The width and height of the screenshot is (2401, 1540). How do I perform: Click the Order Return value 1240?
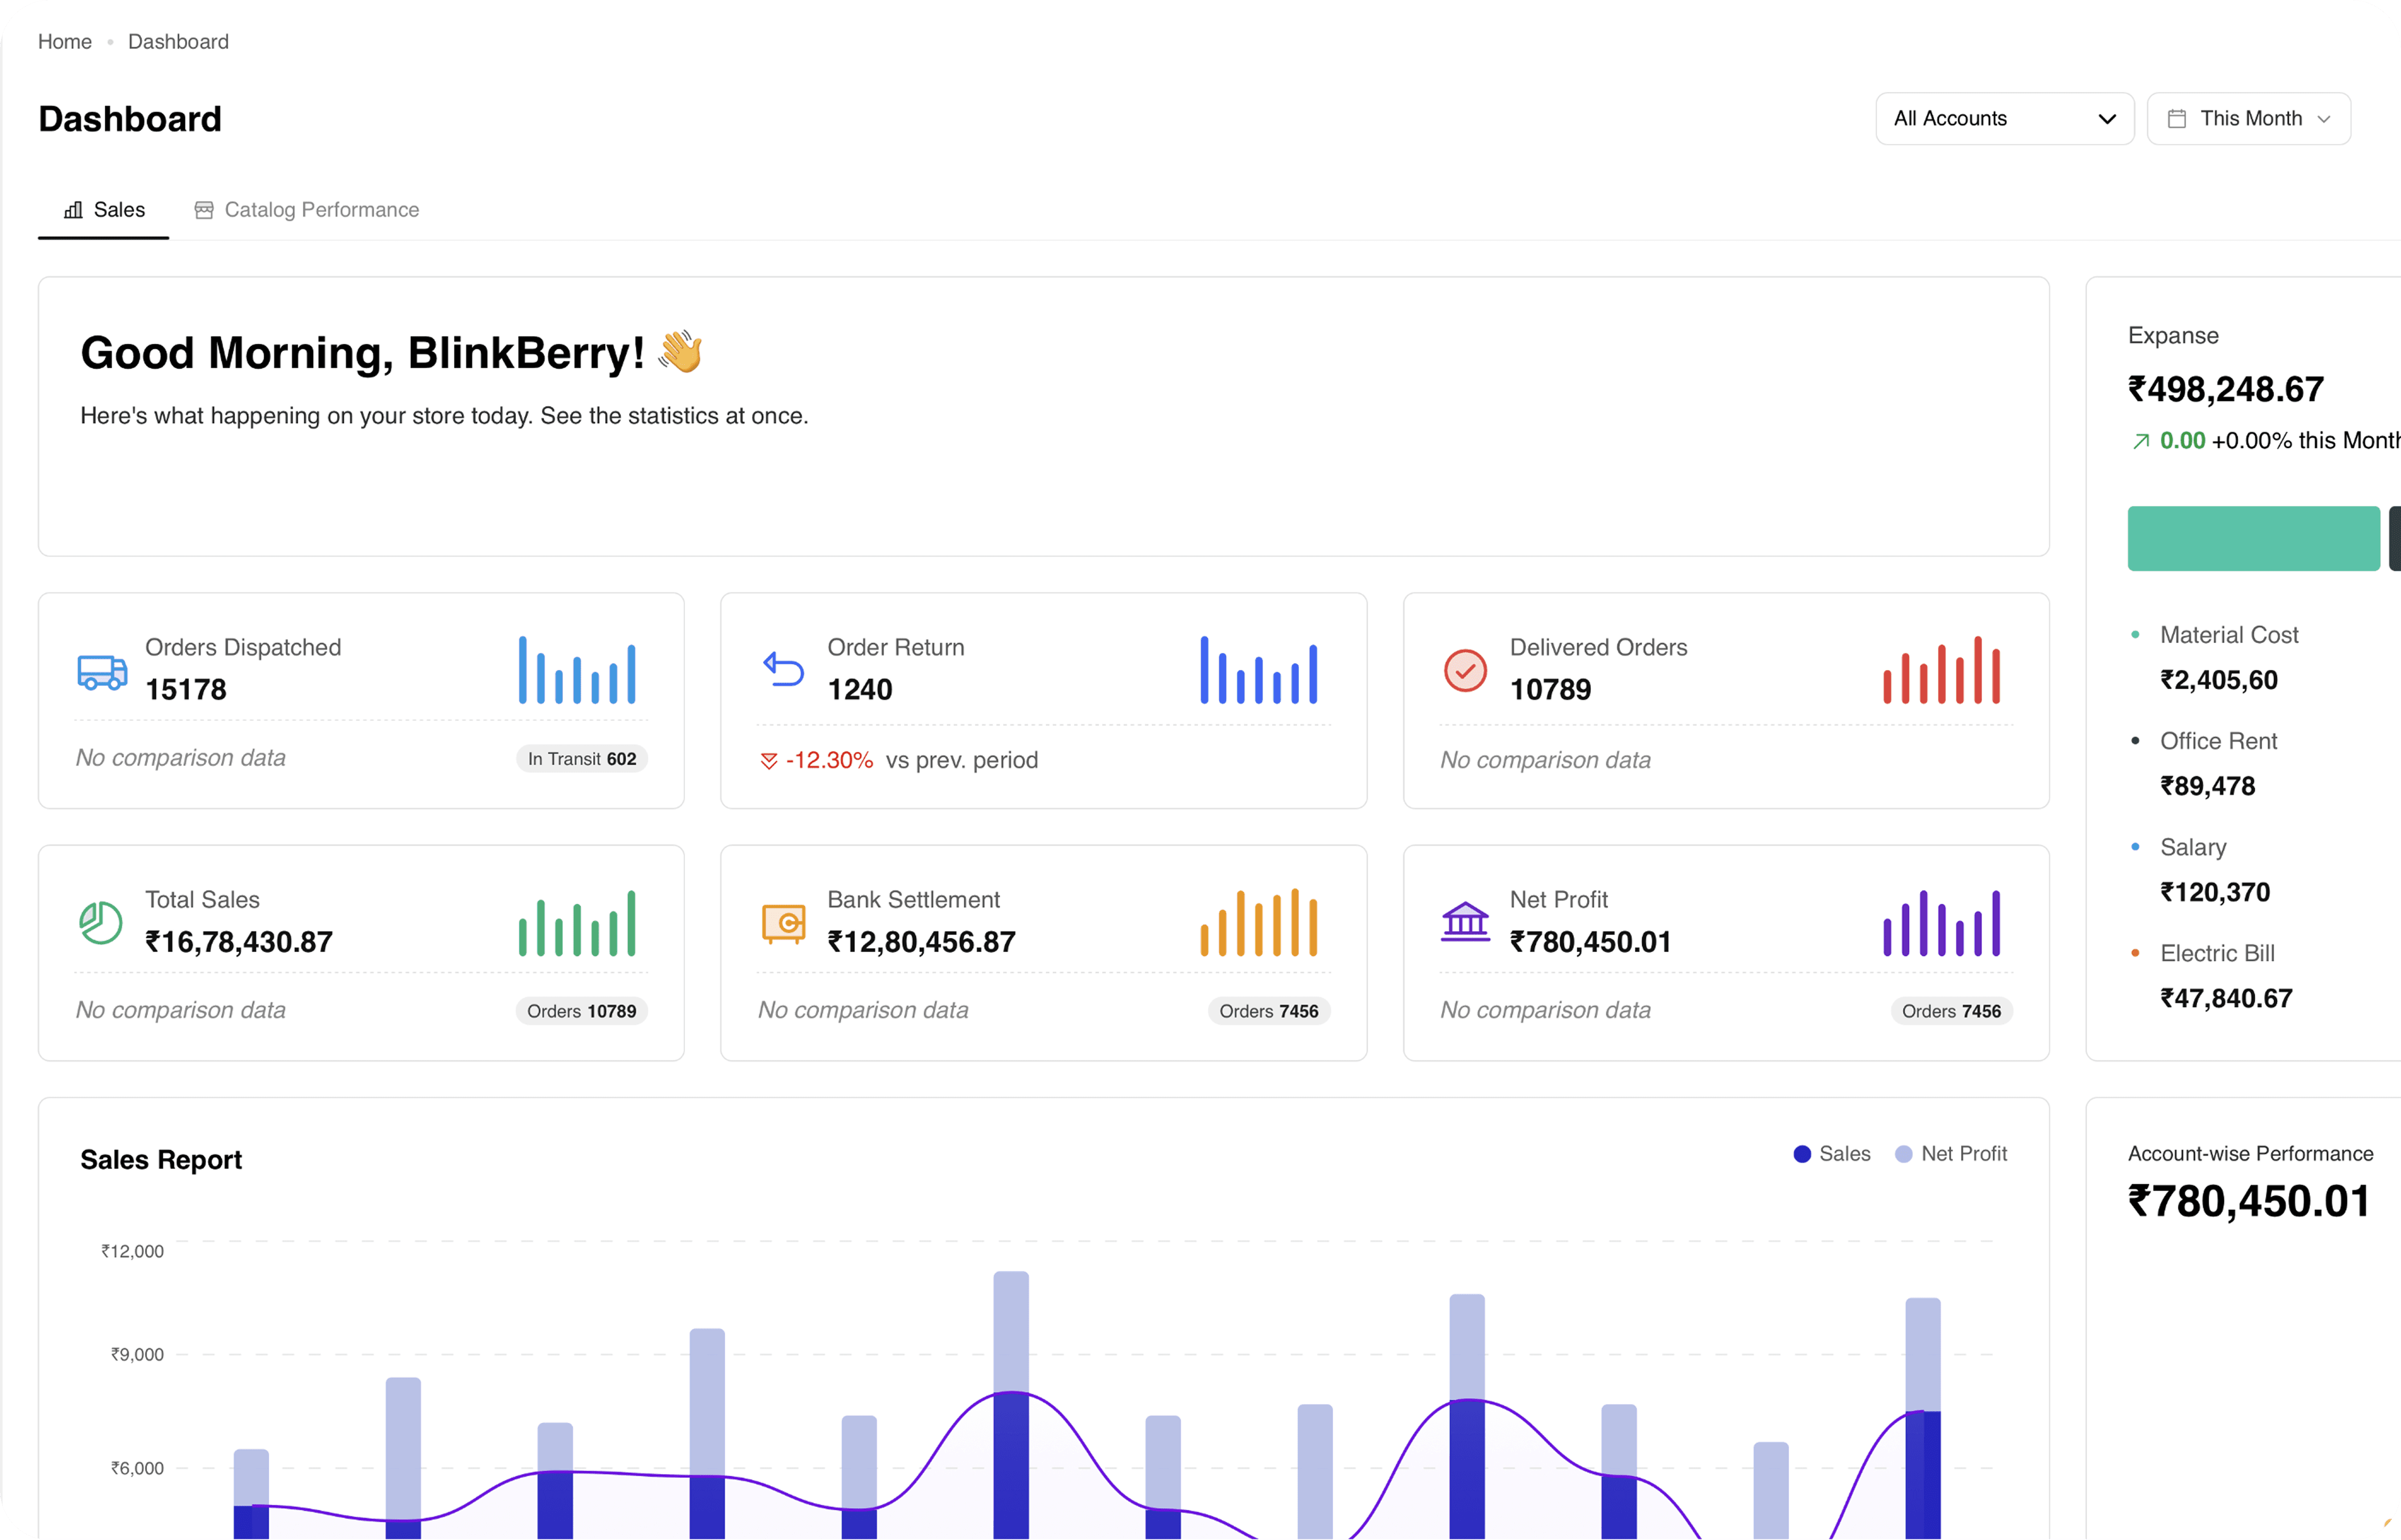(860, 690)
